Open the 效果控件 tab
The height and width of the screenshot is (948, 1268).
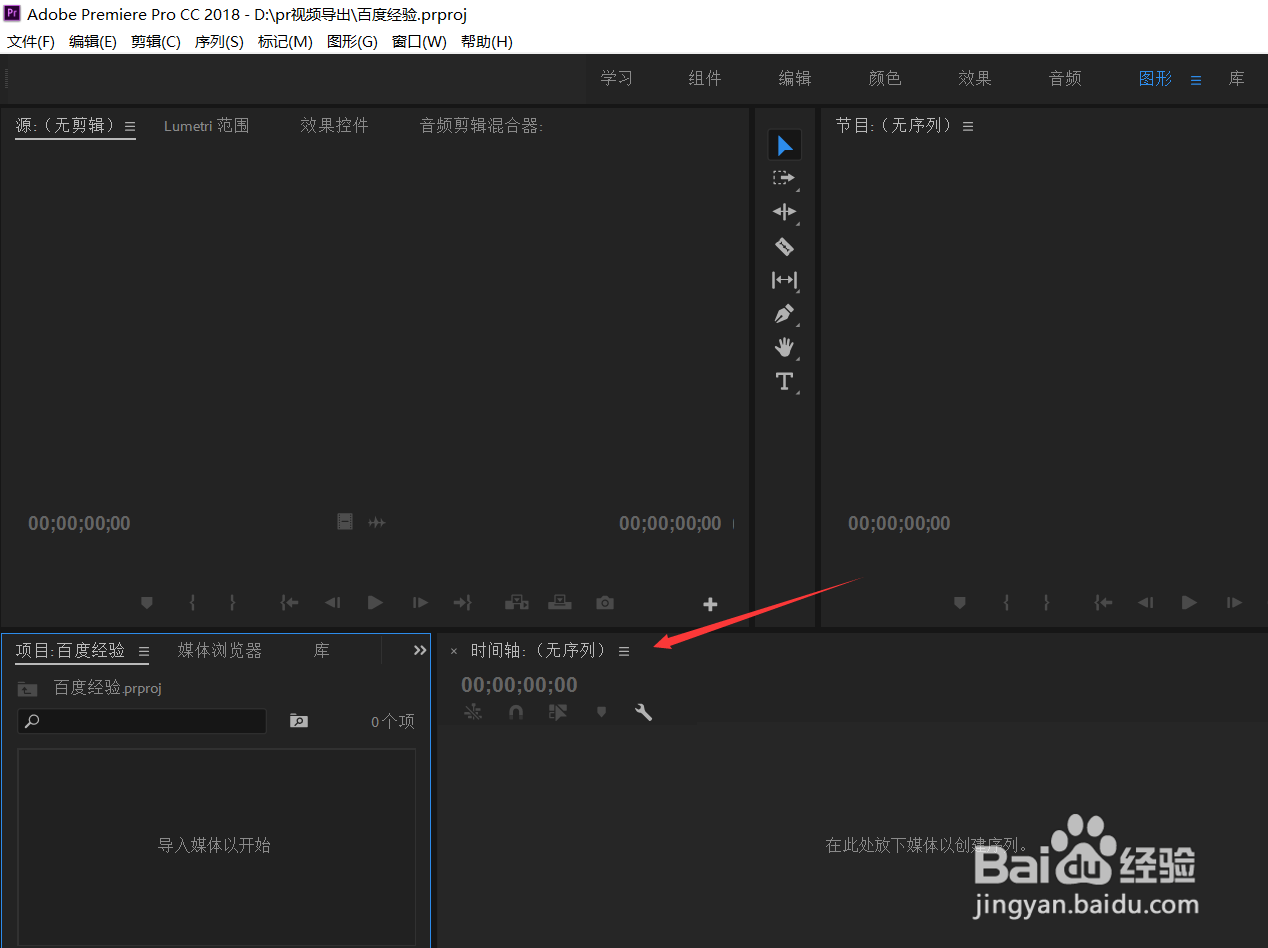pos(334,126)
